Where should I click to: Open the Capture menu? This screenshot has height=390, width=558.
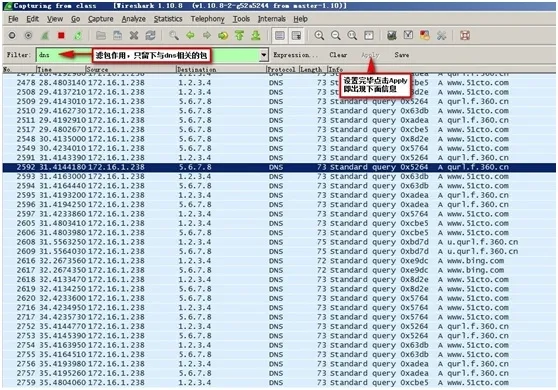100,19
